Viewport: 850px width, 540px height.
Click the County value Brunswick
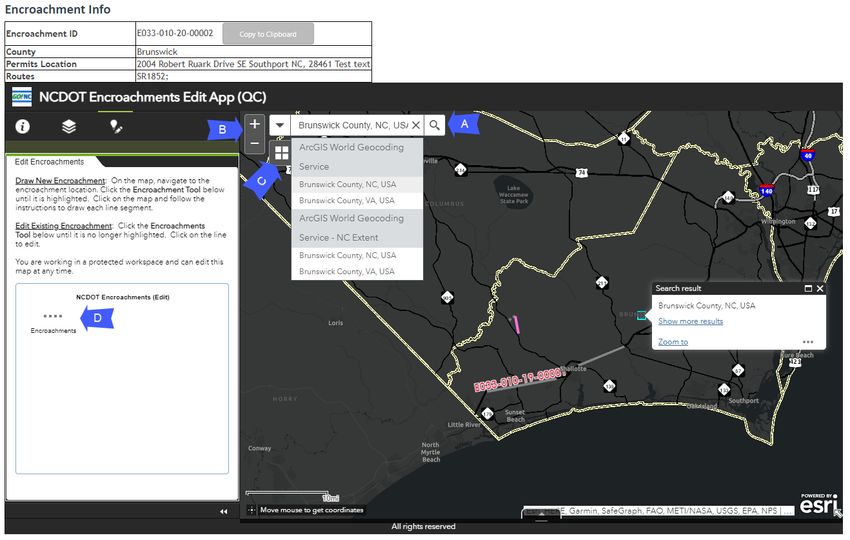click(157, 52)
